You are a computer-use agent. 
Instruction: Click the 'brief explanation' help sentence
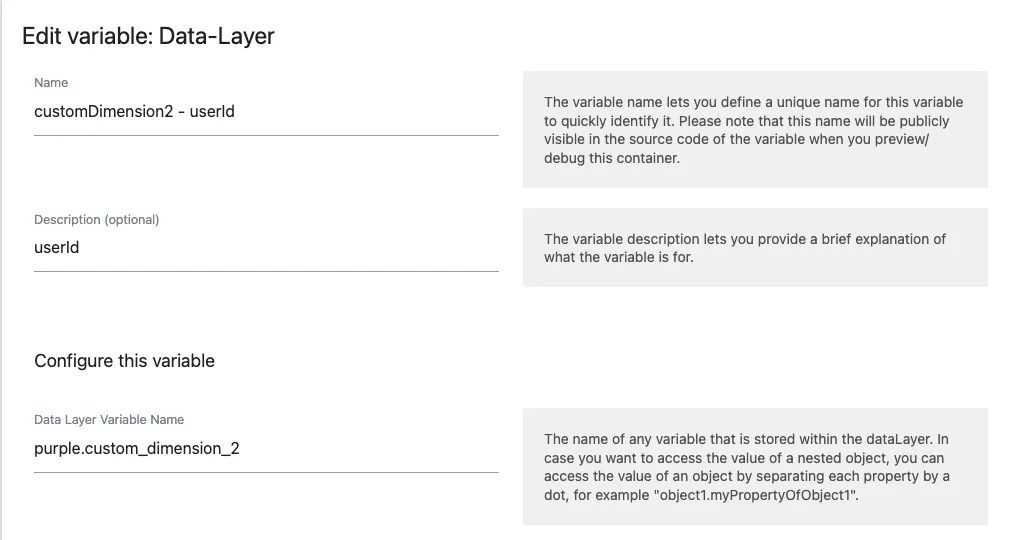745,248
